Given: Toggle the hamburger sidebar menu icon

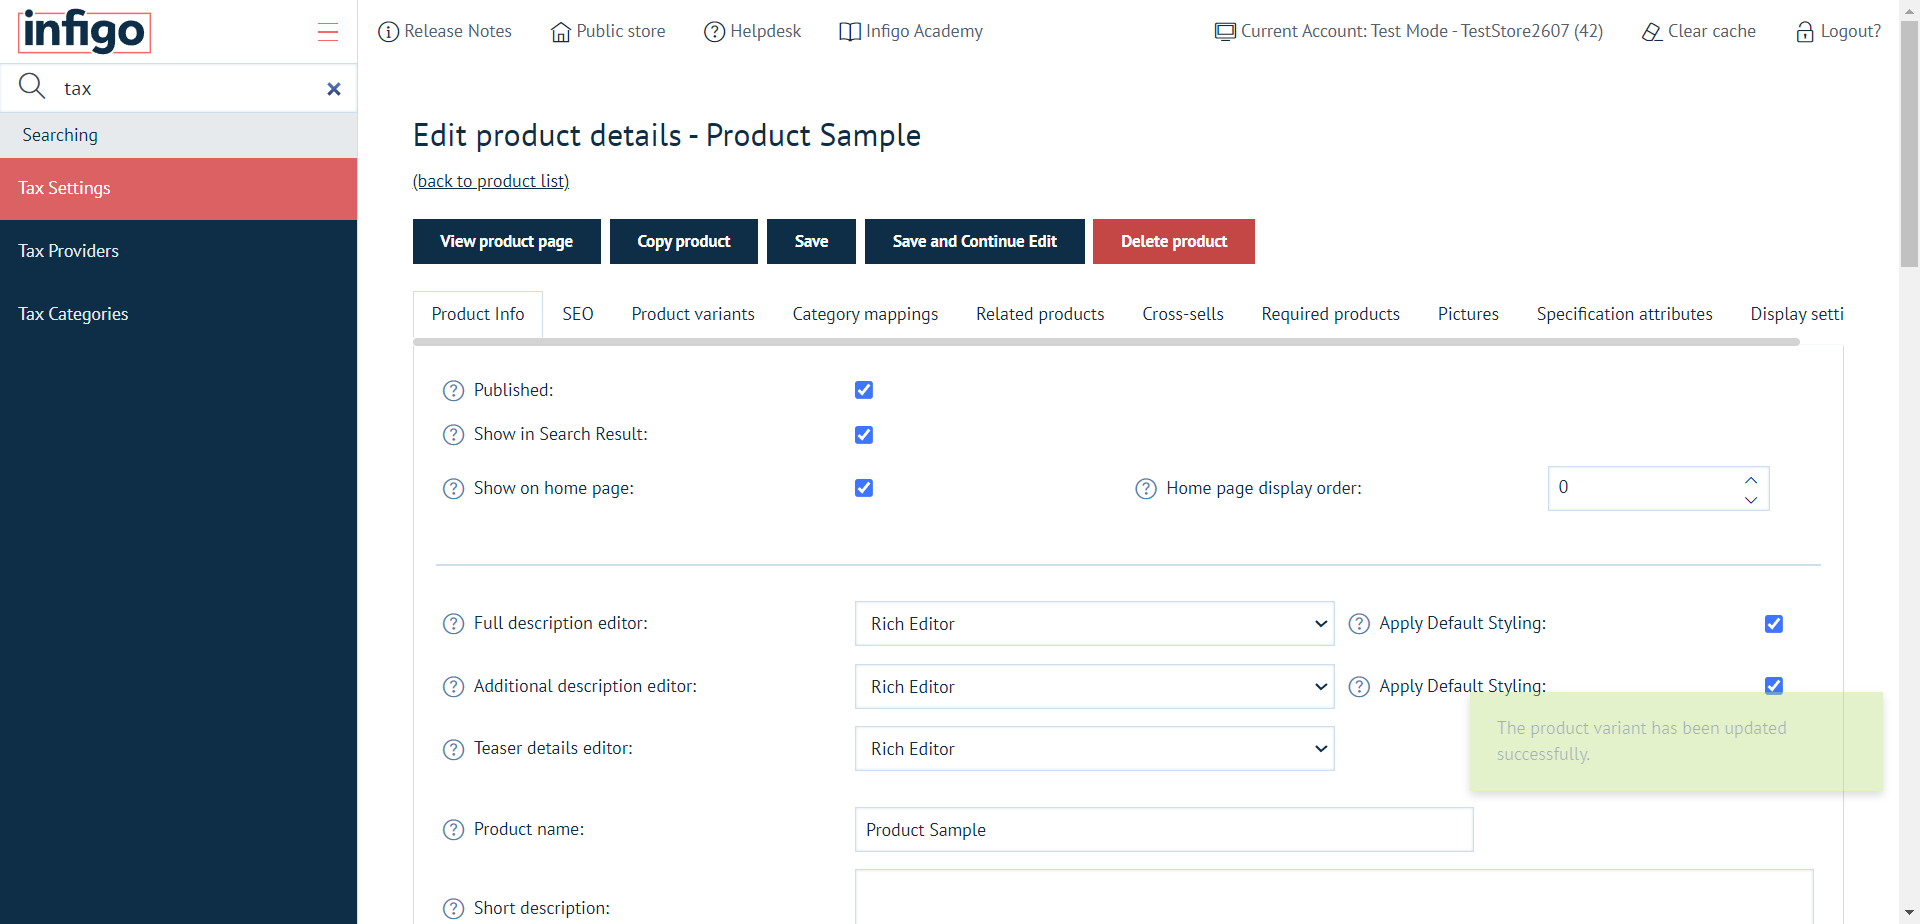Looking at the screenshot, I should (x=328, y=32).
